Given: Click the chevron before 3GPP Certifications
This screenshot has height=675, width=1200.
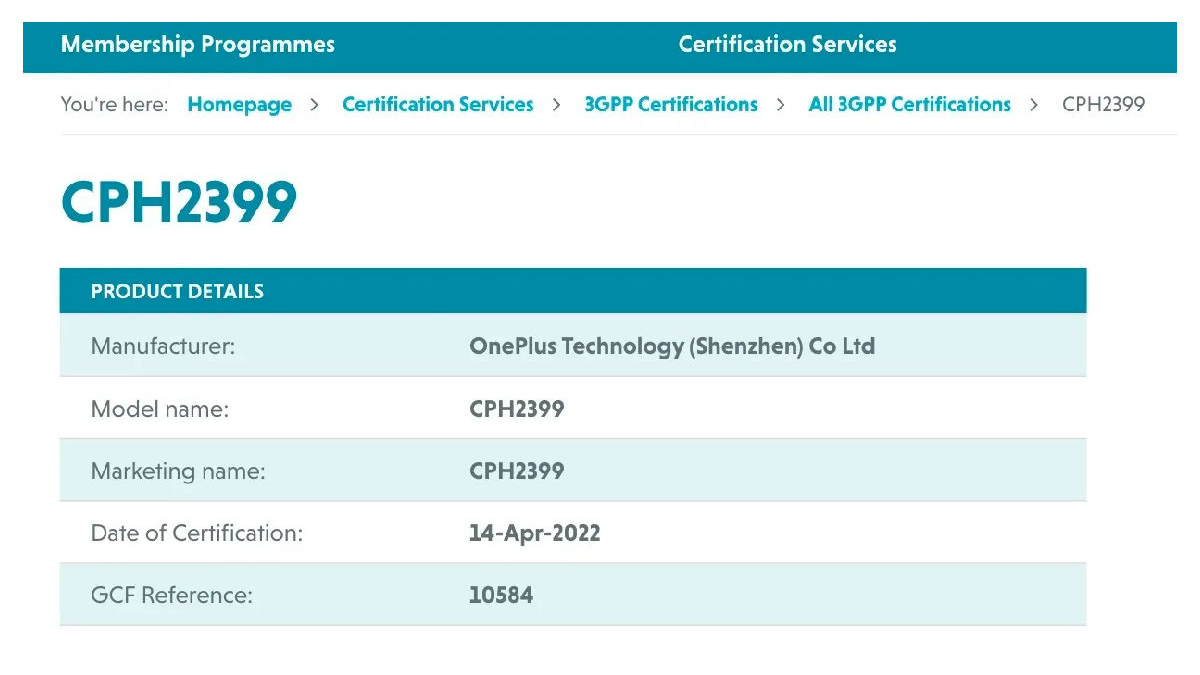Looking at the screenshot, I should click(557, 105).
